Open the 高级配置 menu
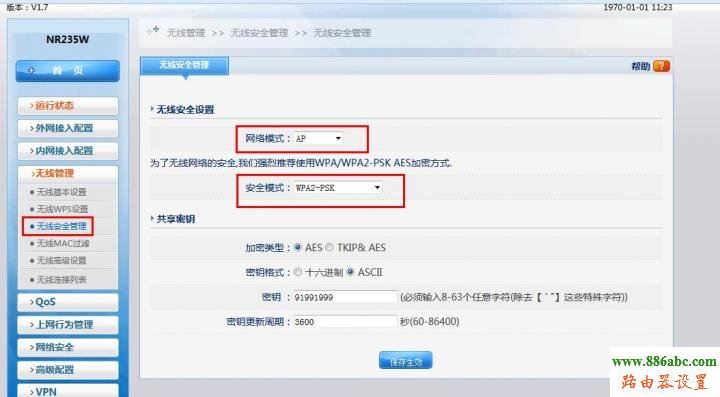Screen dimensions: 720x397 pos(68,369)
